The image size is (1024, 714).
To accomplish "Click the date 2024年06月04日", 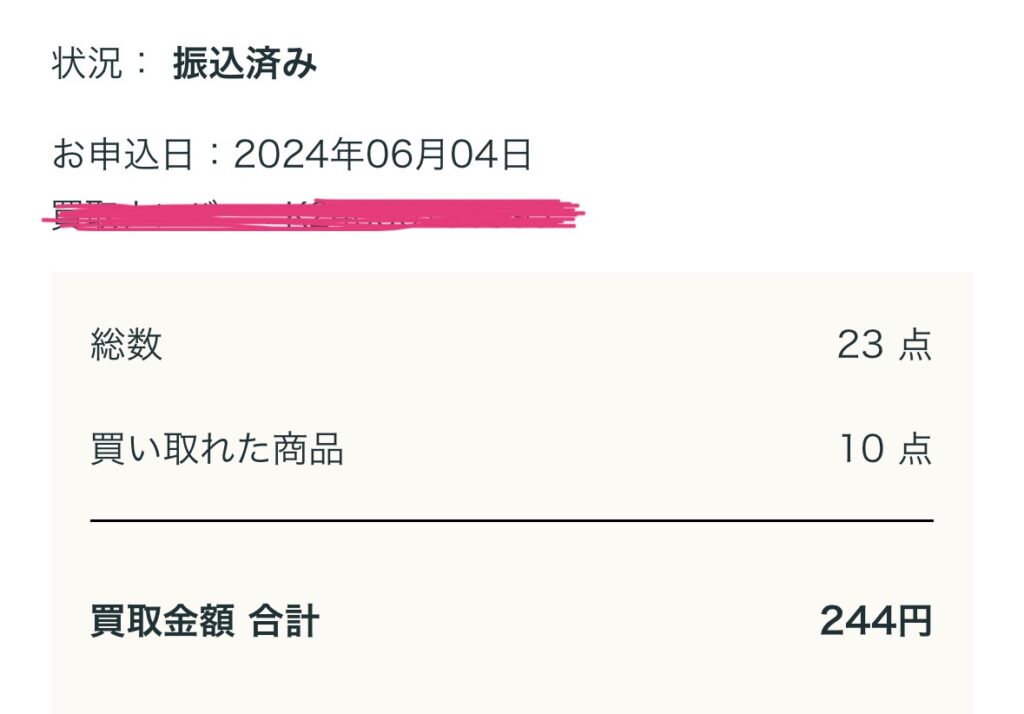I will point(383,155).
